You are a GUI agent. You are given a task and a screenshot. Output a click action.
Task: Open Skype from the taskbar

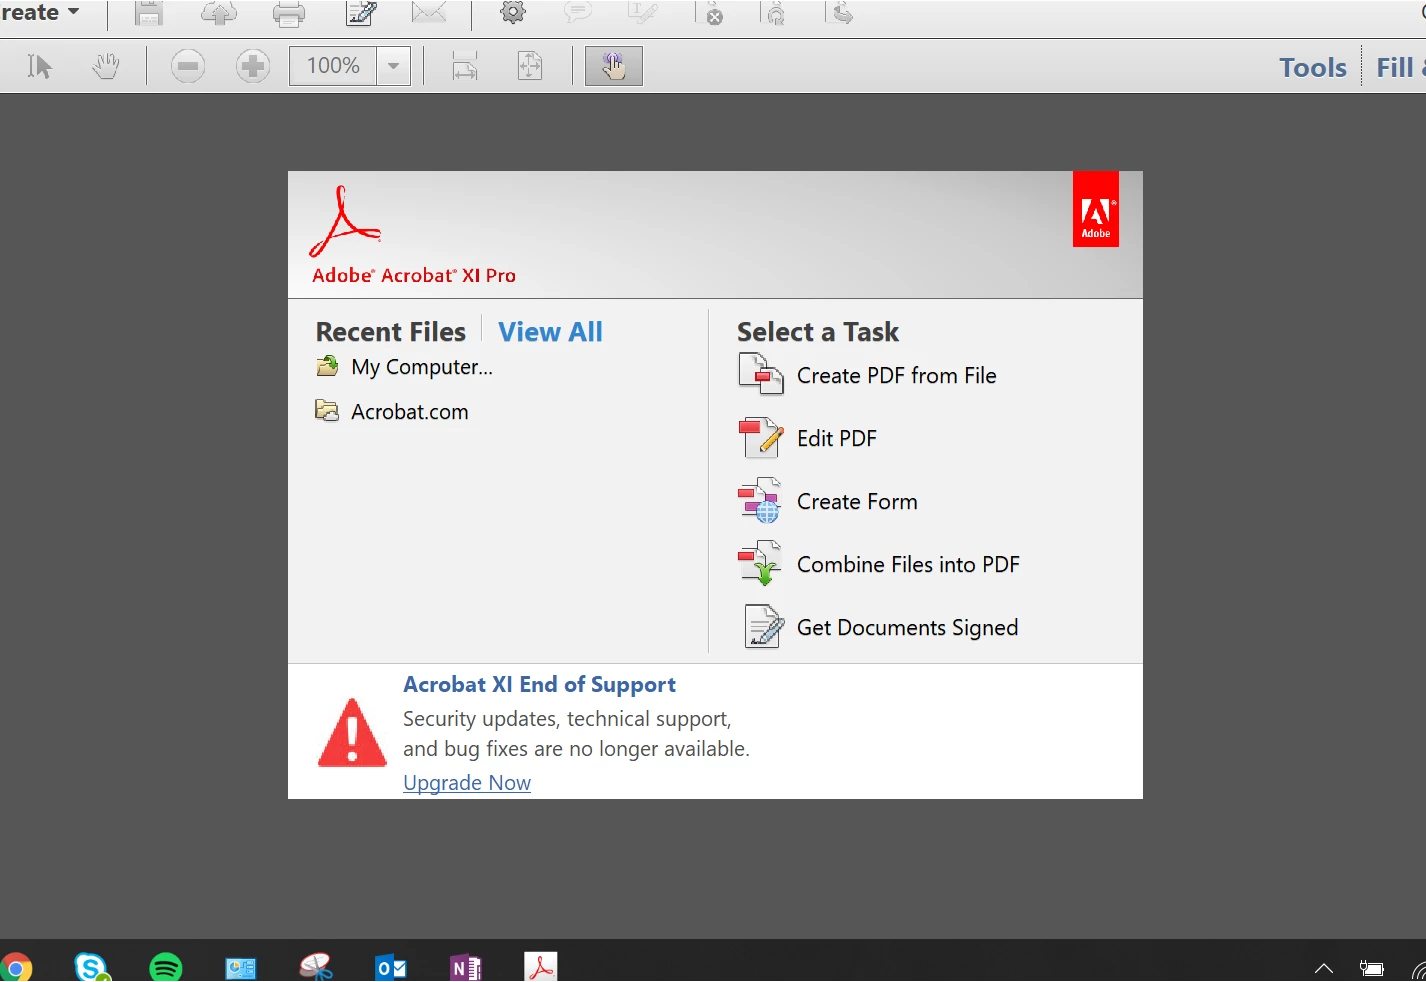pos(92,967)
